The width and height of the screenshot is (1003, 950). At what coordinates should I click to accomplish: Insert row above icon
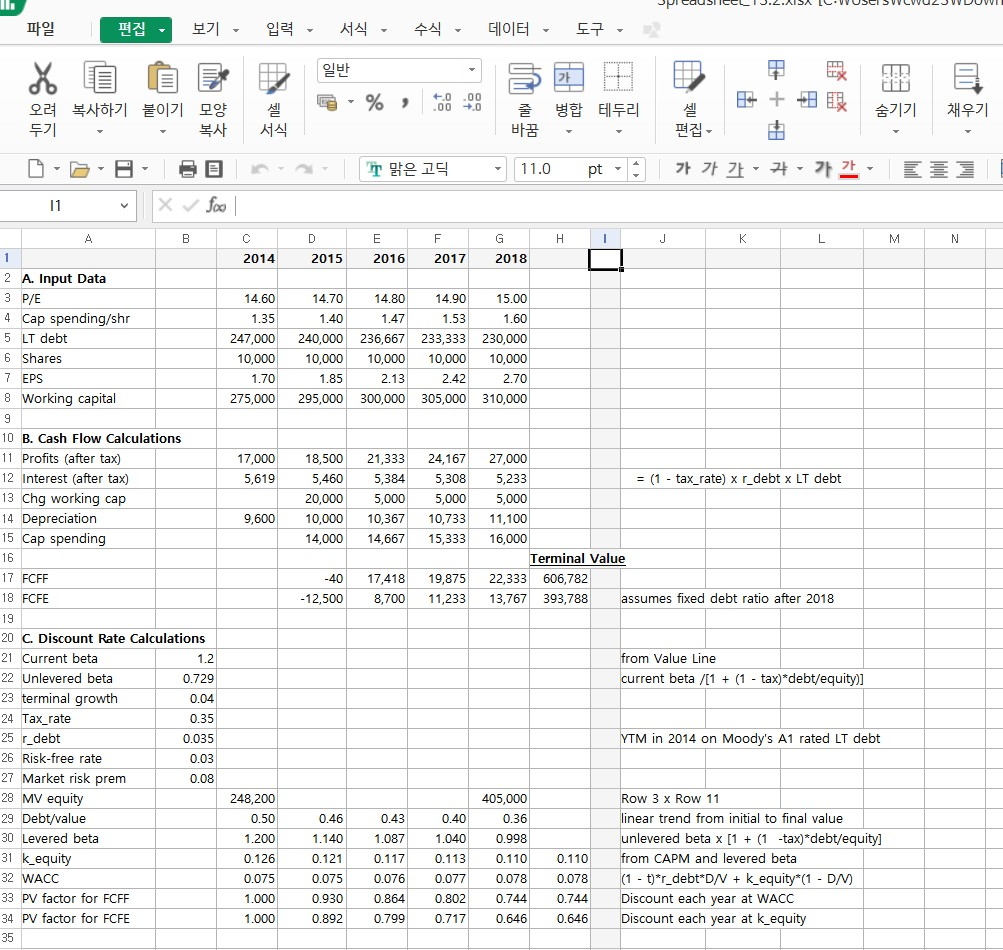pos(776,69)
